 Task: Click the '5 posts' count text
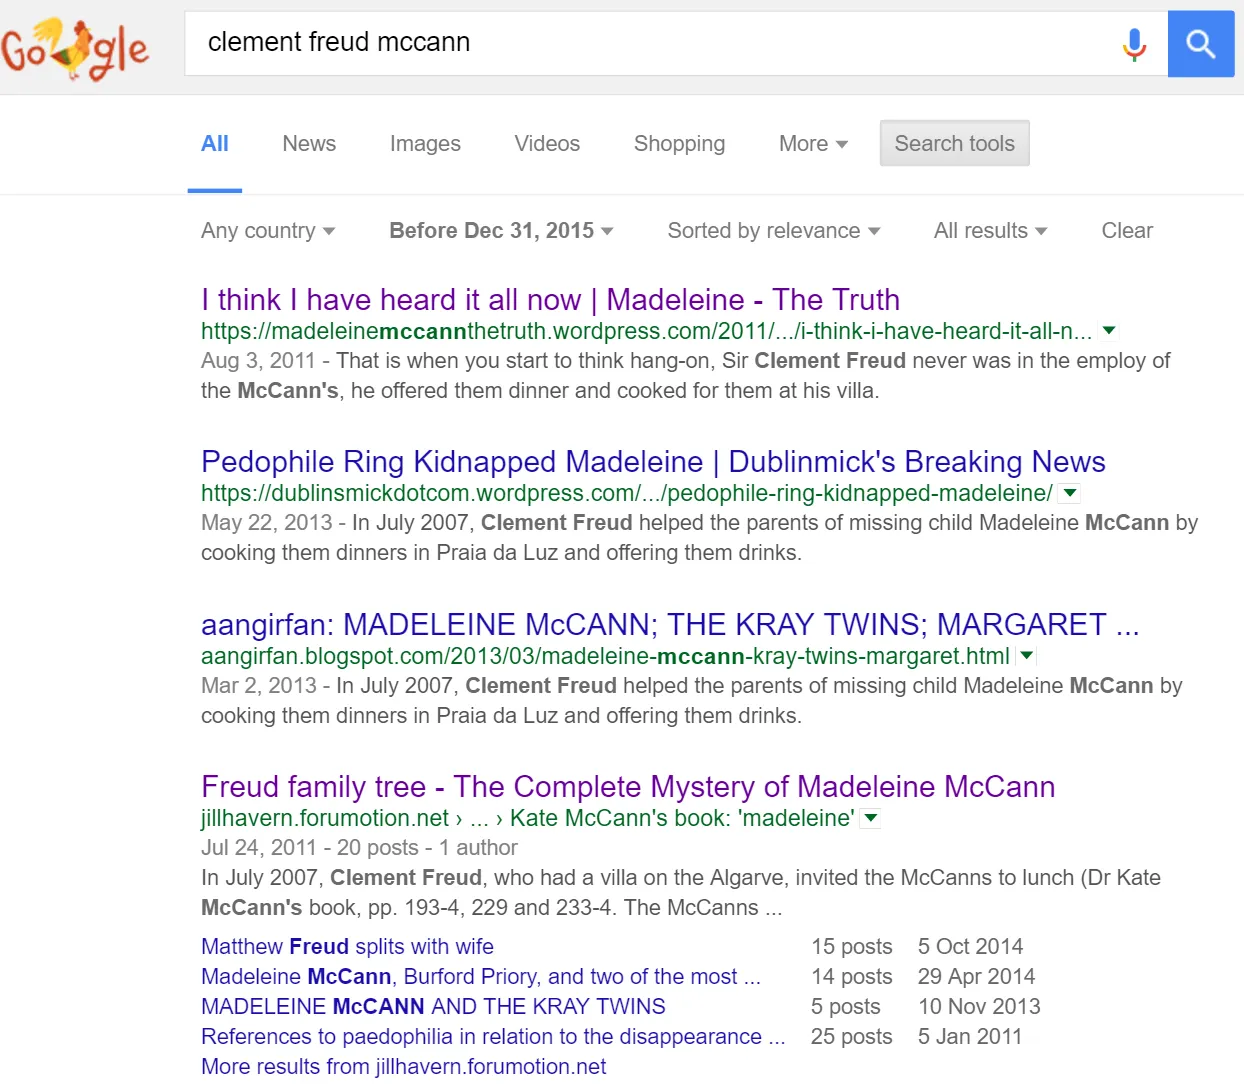(x=846, y=1006)
